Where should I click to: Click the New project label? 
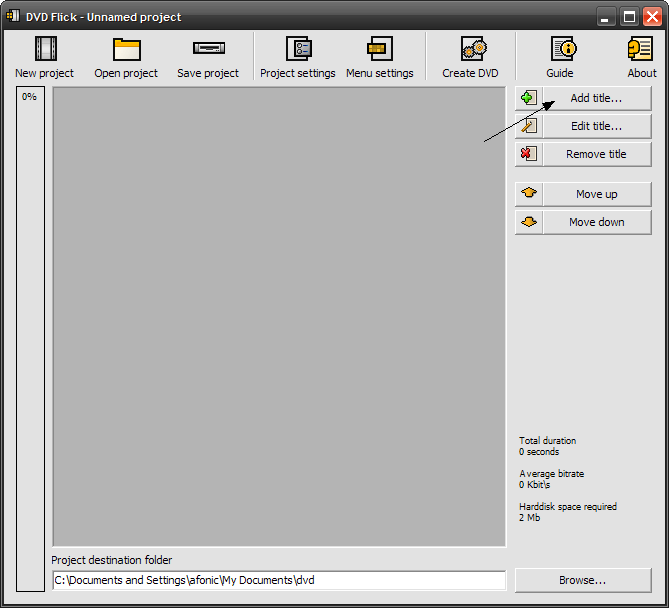click(44, 73)
